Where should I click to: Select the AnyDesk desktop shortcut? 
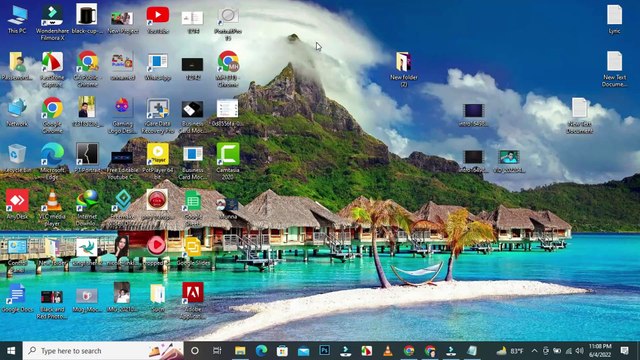tap(17, 204)
